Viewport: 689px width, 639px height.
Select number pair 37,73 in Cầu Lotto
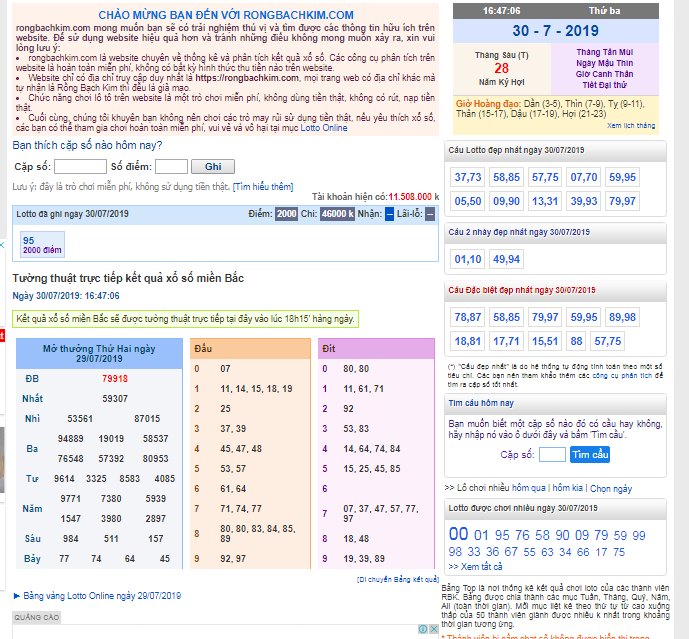pos(468,177)
